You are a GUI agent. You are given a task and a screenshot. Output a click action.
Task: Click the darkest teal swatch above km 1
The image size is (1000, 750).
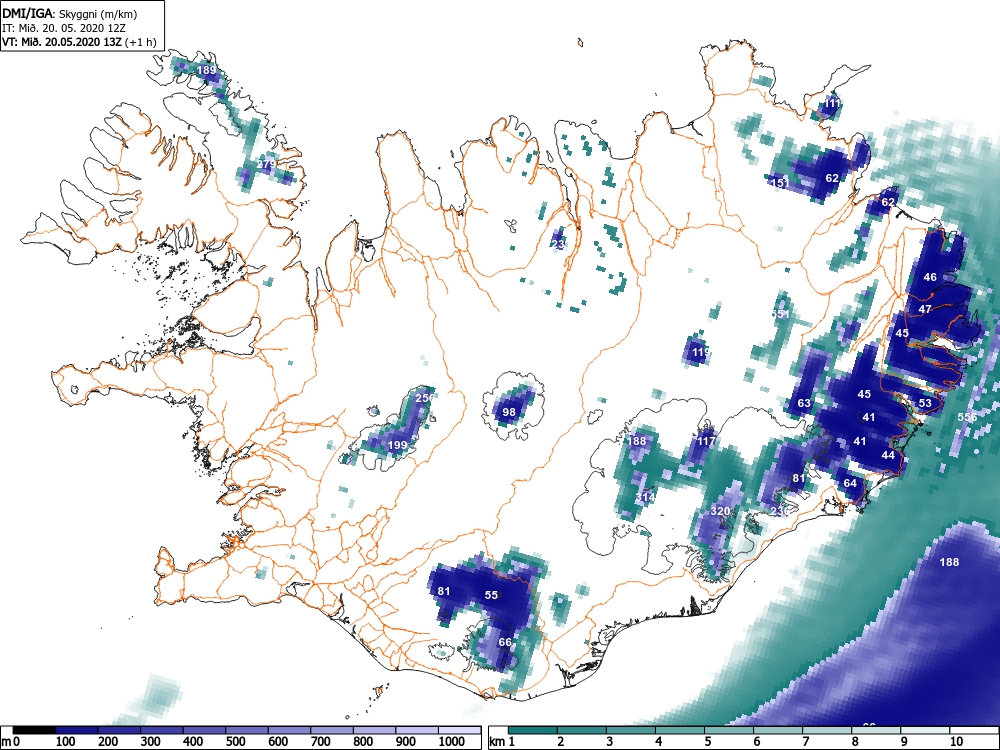(x=533, y=730)
